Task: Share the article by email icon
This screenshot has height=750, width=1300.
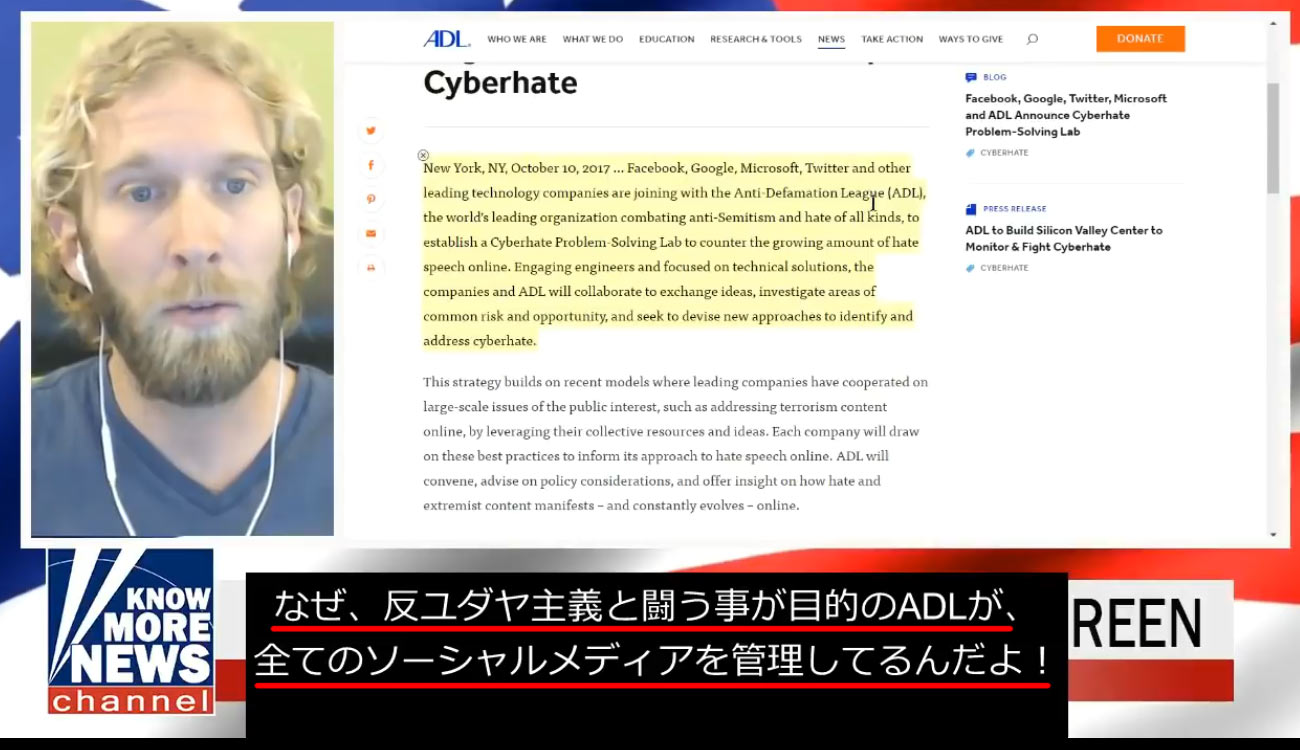Action: pyautogui.click(x=371, y=233)
